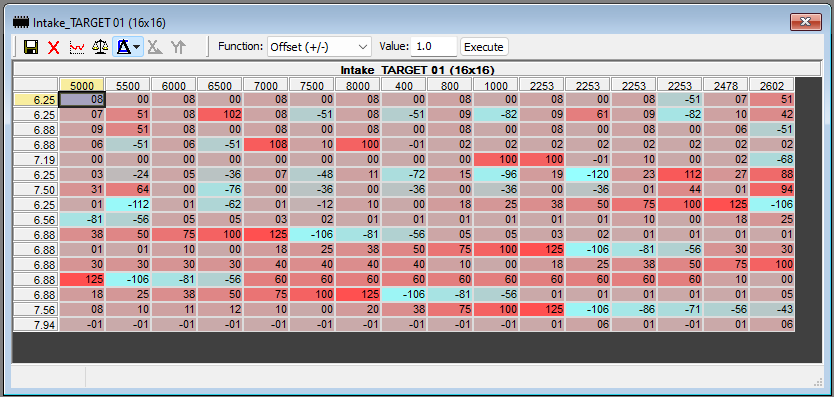Select the cell with value -71

(x=680, y=309)
